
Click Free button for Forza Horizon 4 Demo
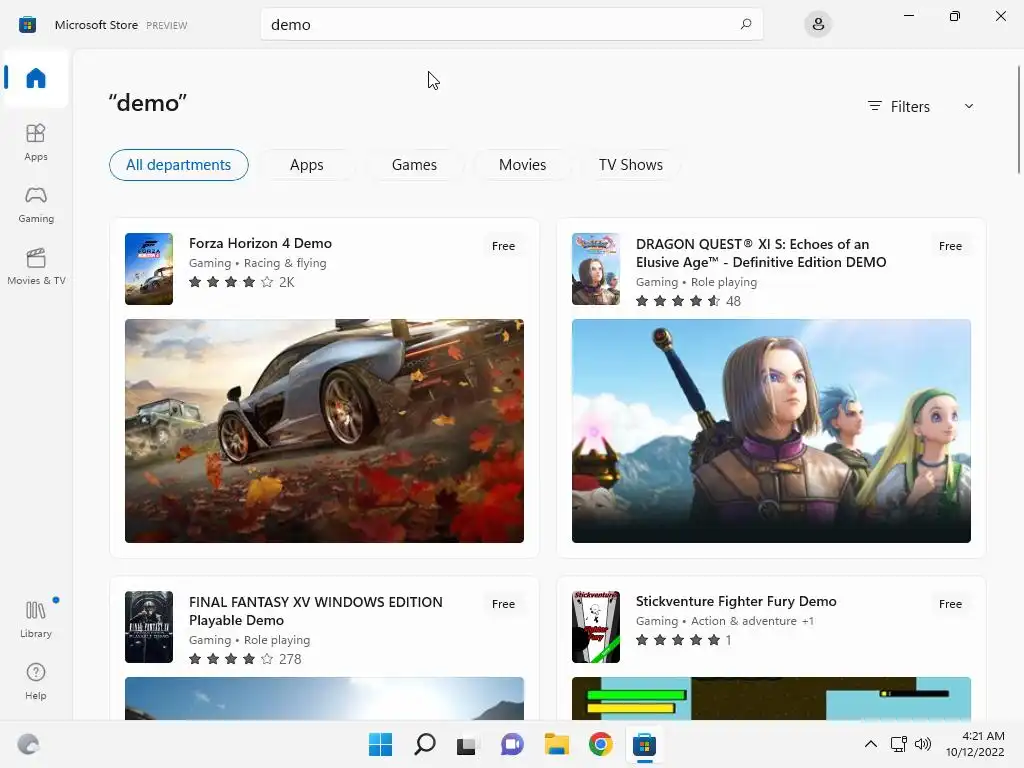coord(503,246)
